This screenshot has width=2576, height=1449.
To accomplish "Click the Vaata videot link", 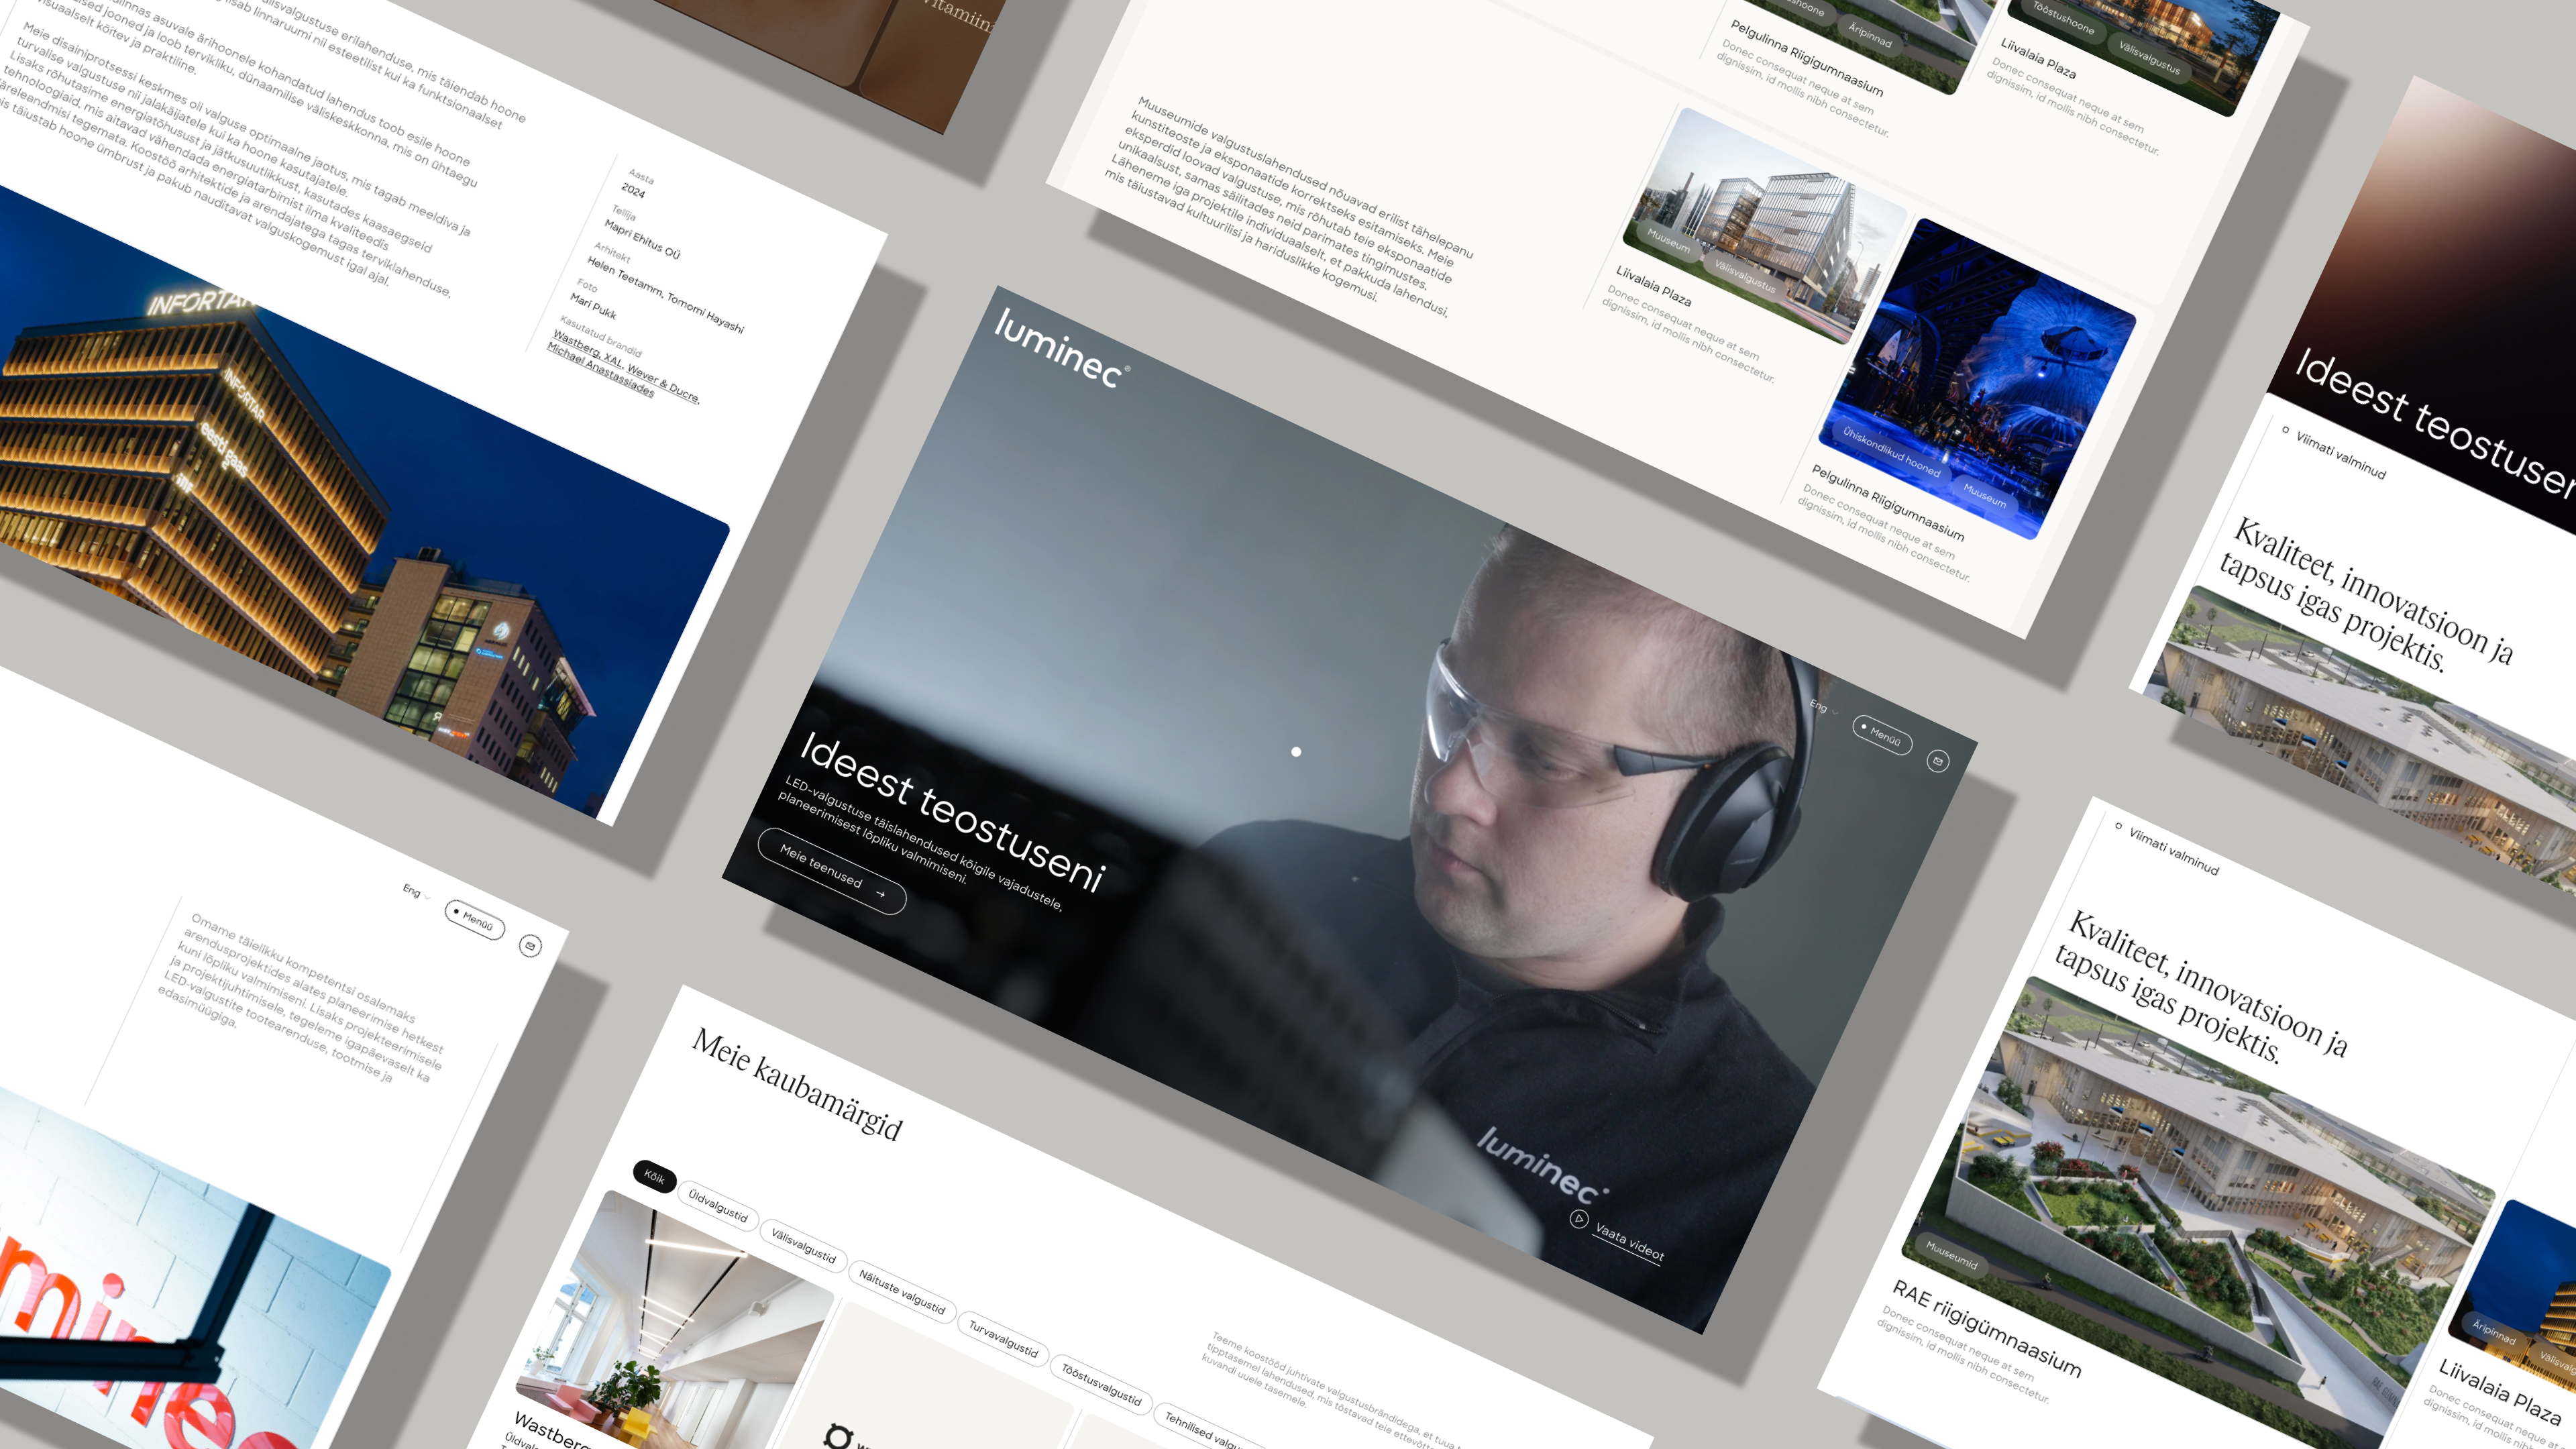I will tap(1628, 1242).
